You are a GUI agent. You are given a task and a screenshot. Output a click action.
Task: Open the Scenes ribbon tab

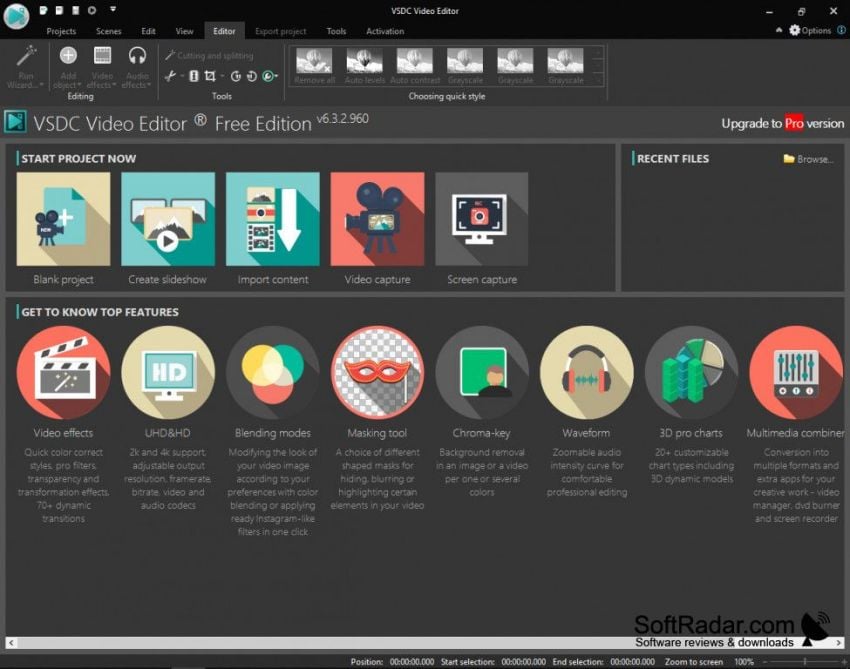[x=108, y=31]
